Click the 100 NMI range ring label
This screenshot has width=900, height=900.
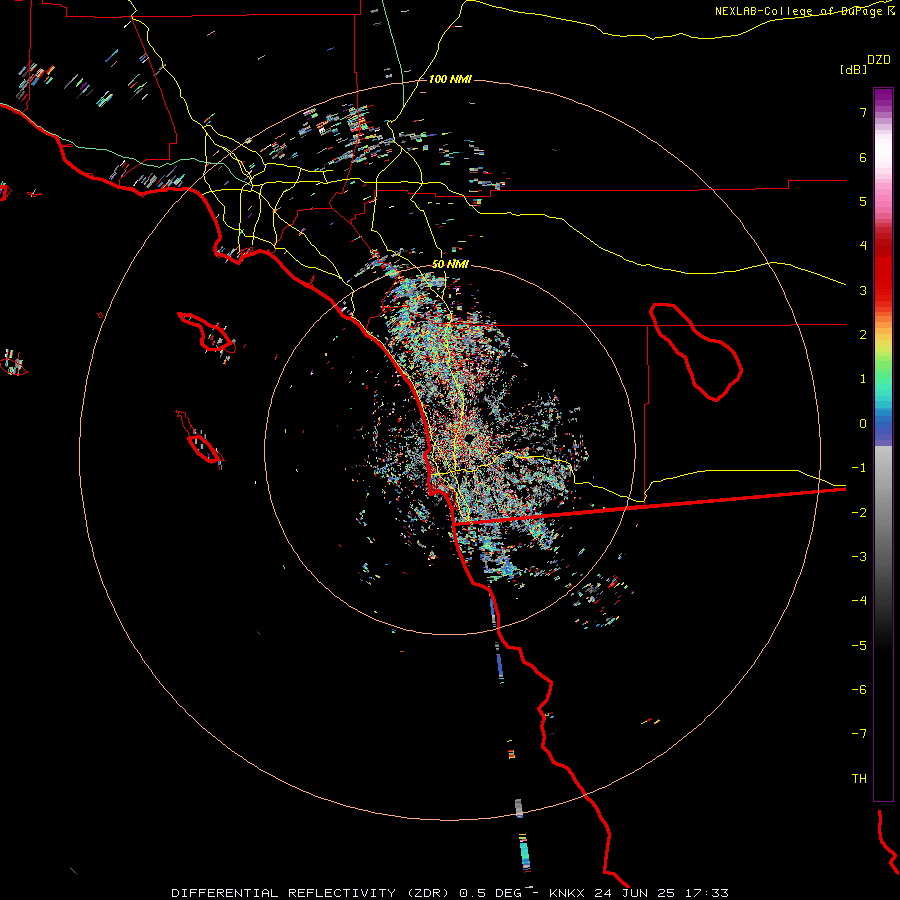(450, 79)
